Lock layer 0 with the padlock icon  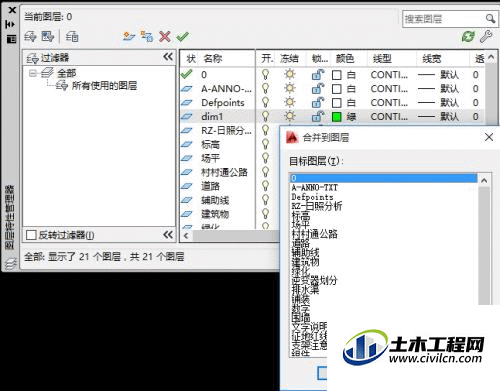tap(318, 74)
